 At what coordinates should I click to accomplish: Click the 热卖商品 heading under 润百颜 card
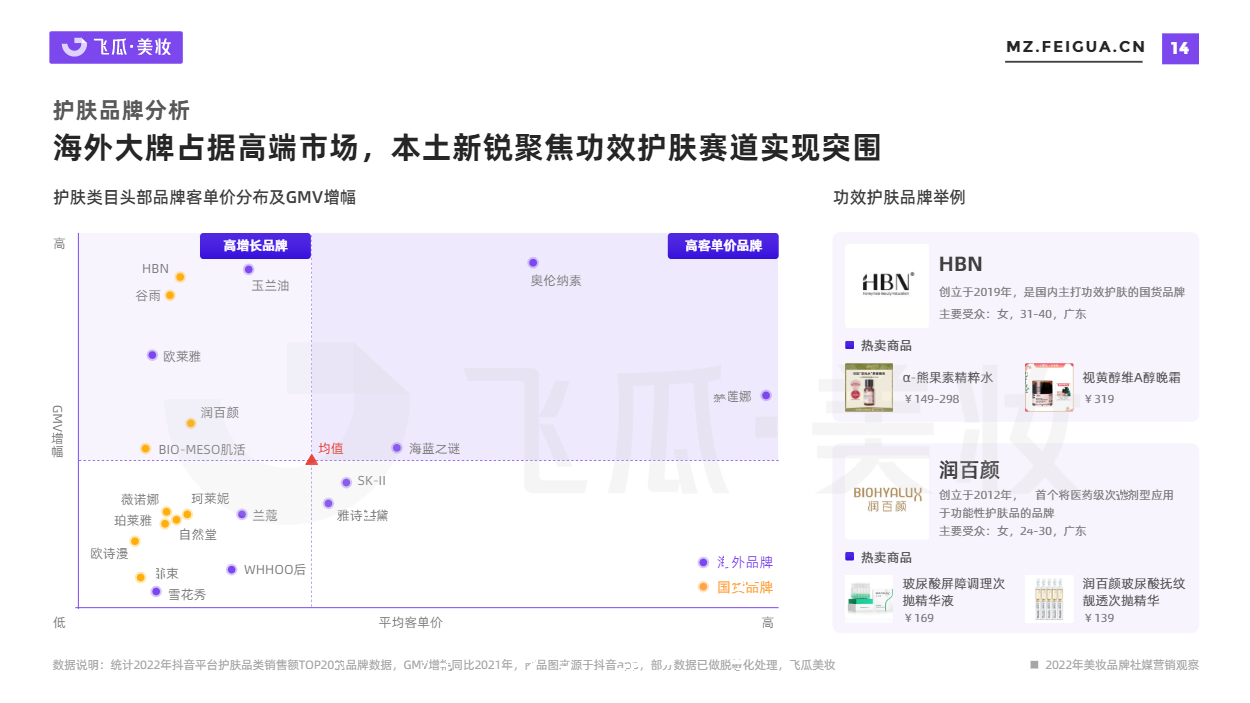pyautogui.click(x=886, y=557)
